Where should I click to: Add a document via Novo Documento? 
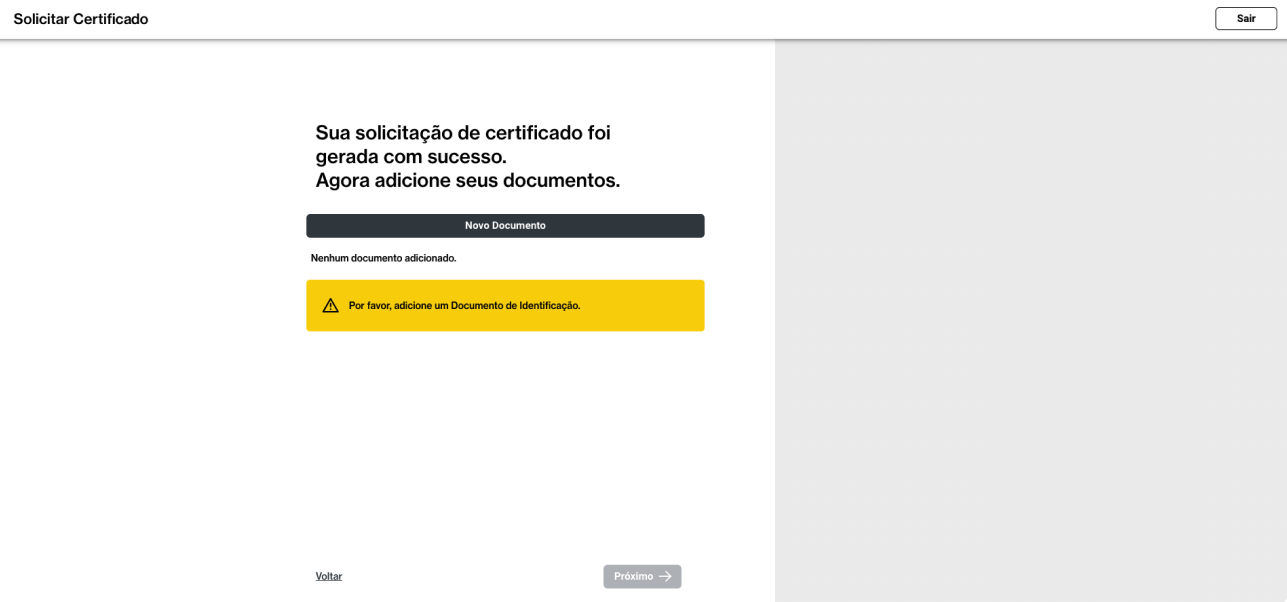[505, 226]
